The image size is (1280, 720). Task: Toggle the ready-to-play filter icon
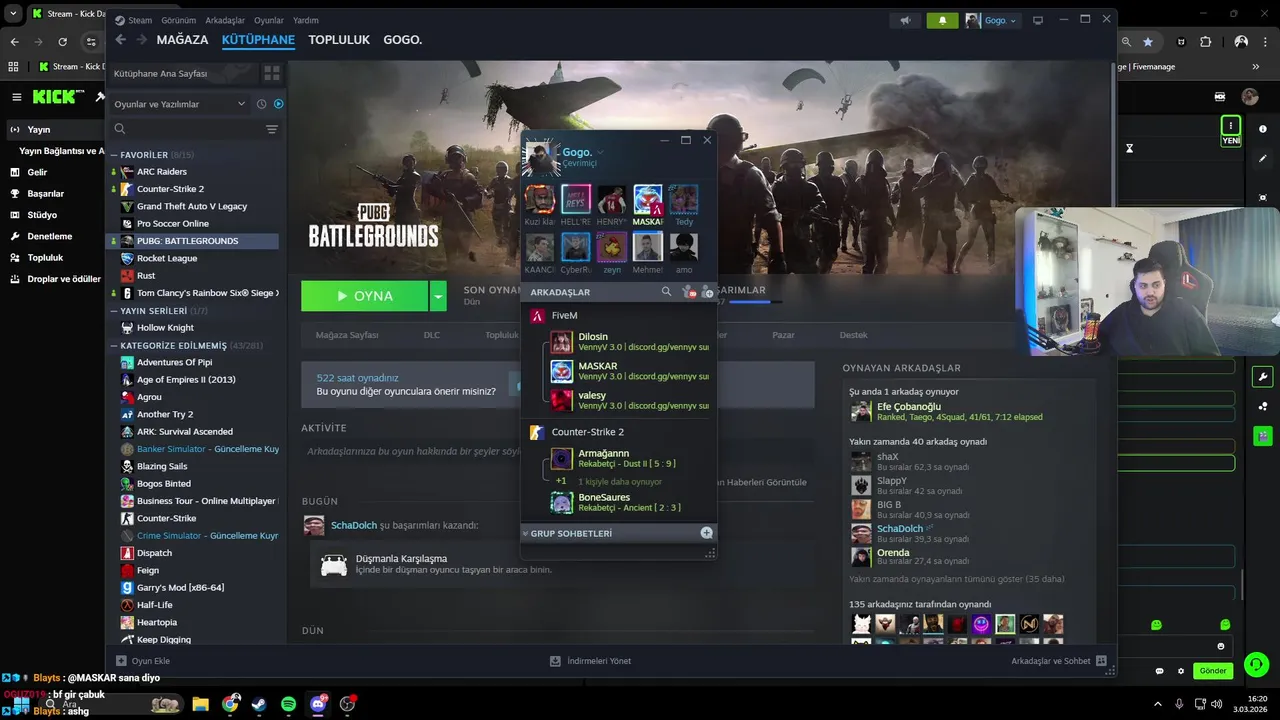[x=278, y=104]
